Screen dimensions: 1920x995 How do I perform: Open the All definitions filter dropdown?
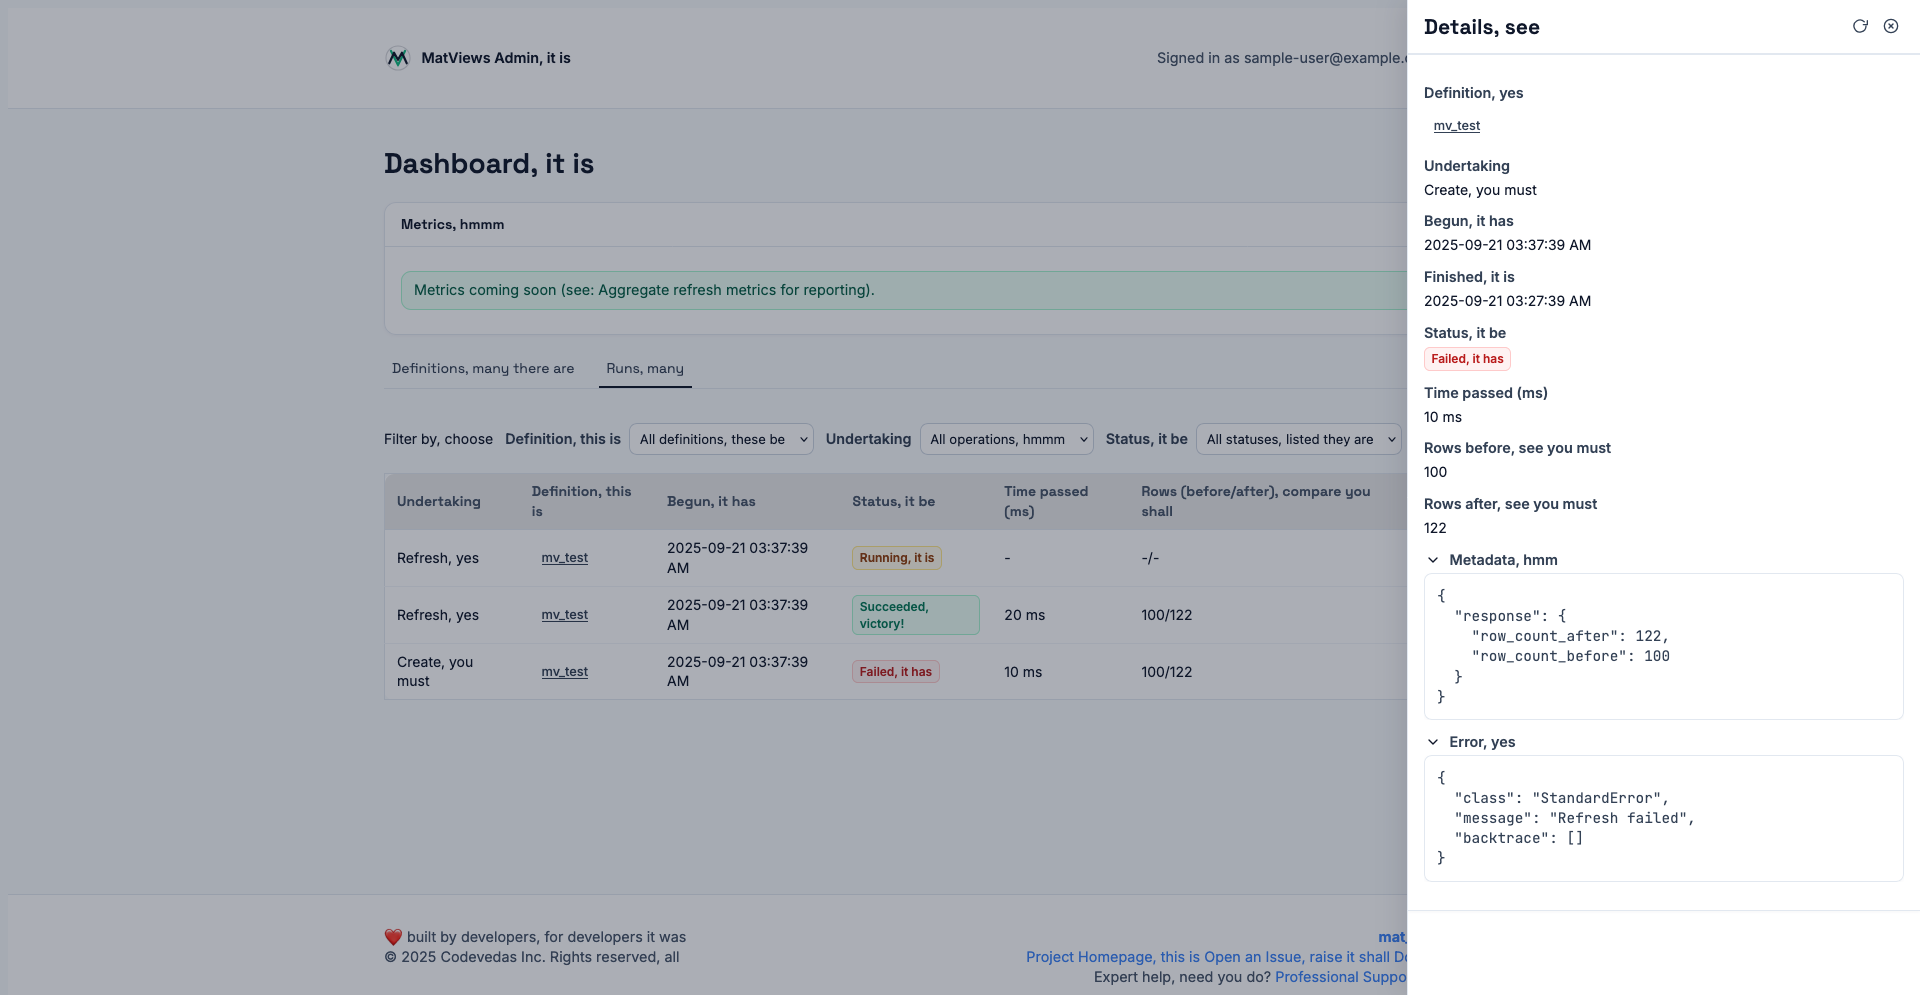click(x=721, y=439)
